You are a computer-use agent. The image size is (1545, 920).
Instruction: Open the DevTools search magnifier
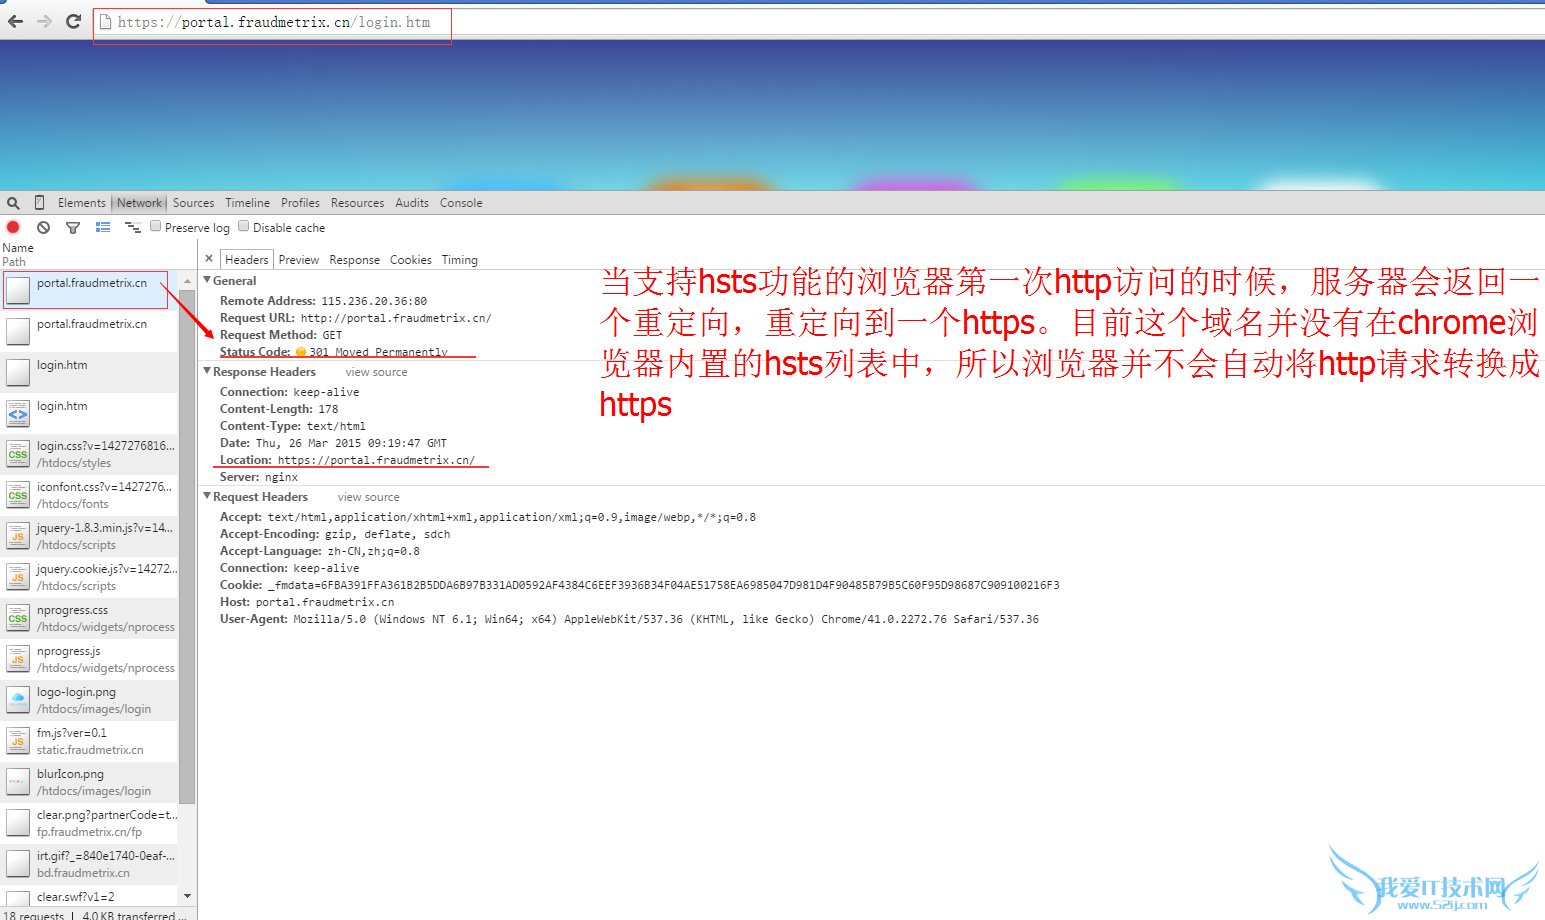[13, 202]
